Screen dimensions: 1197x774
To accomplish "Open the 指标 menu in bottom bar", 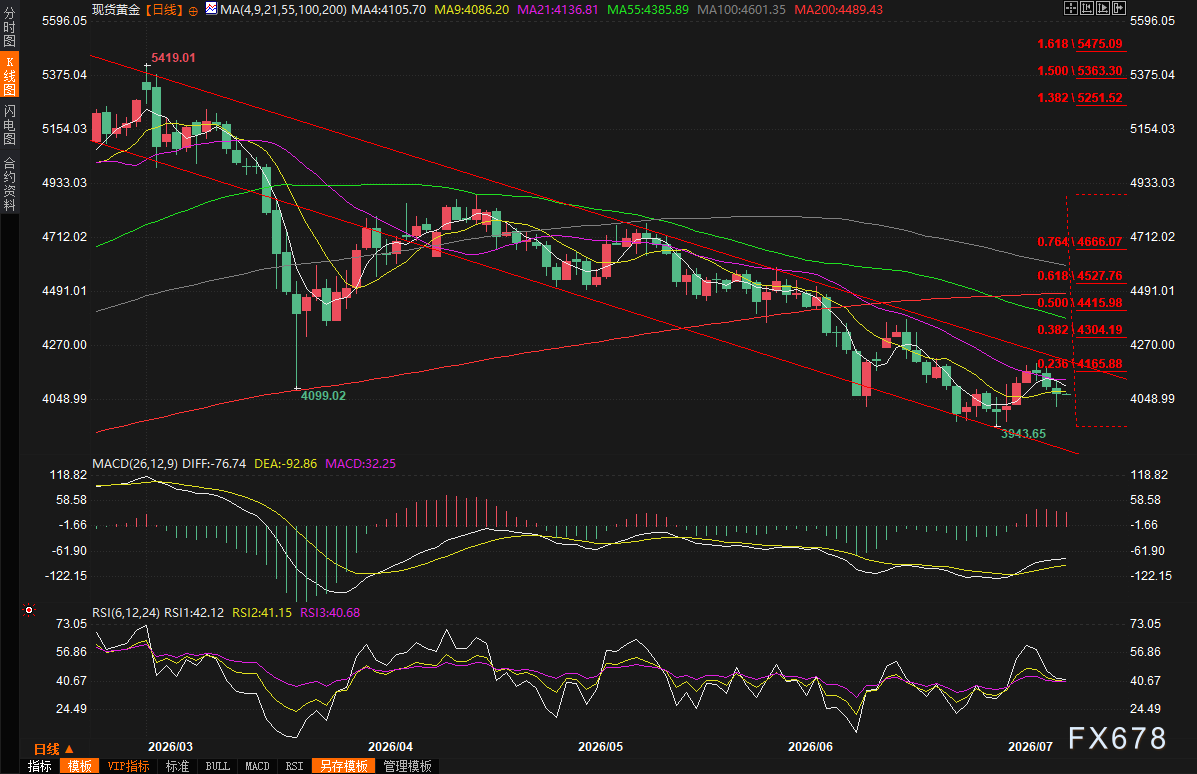I will [x=40, y=766].
